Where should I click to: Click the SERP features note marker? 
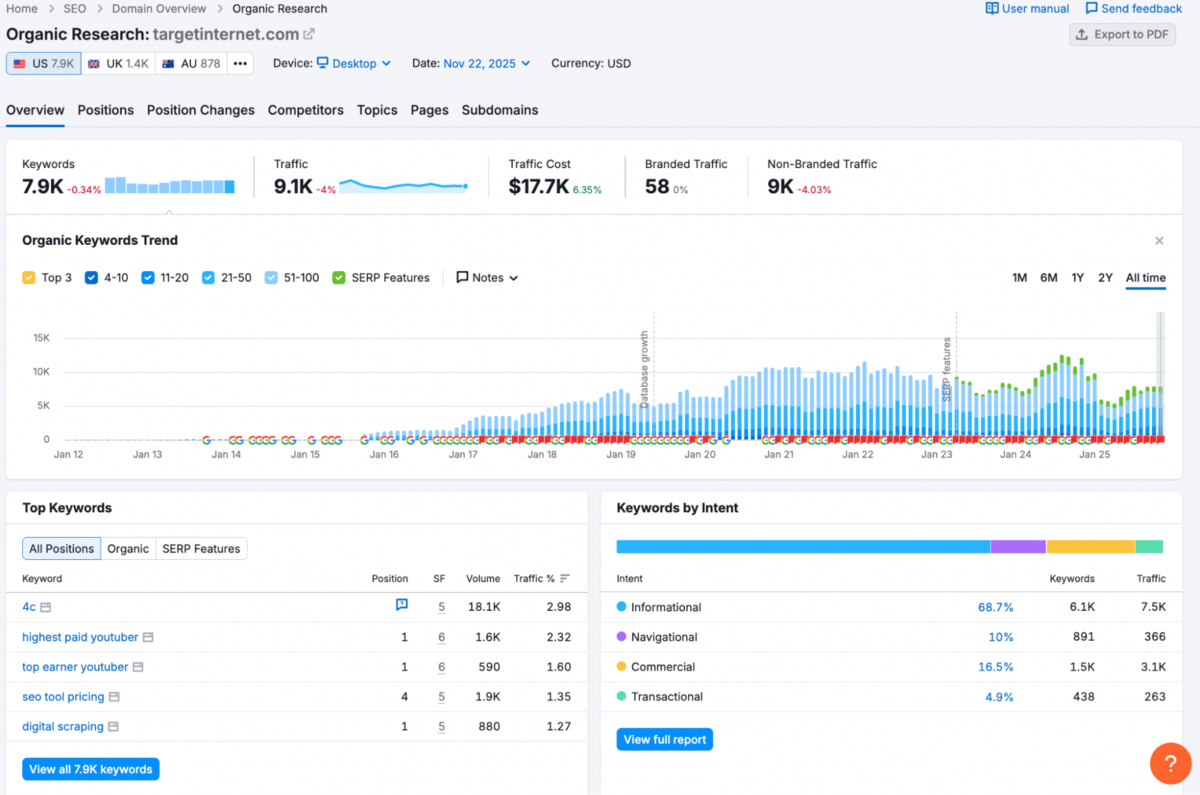(948, 369)
